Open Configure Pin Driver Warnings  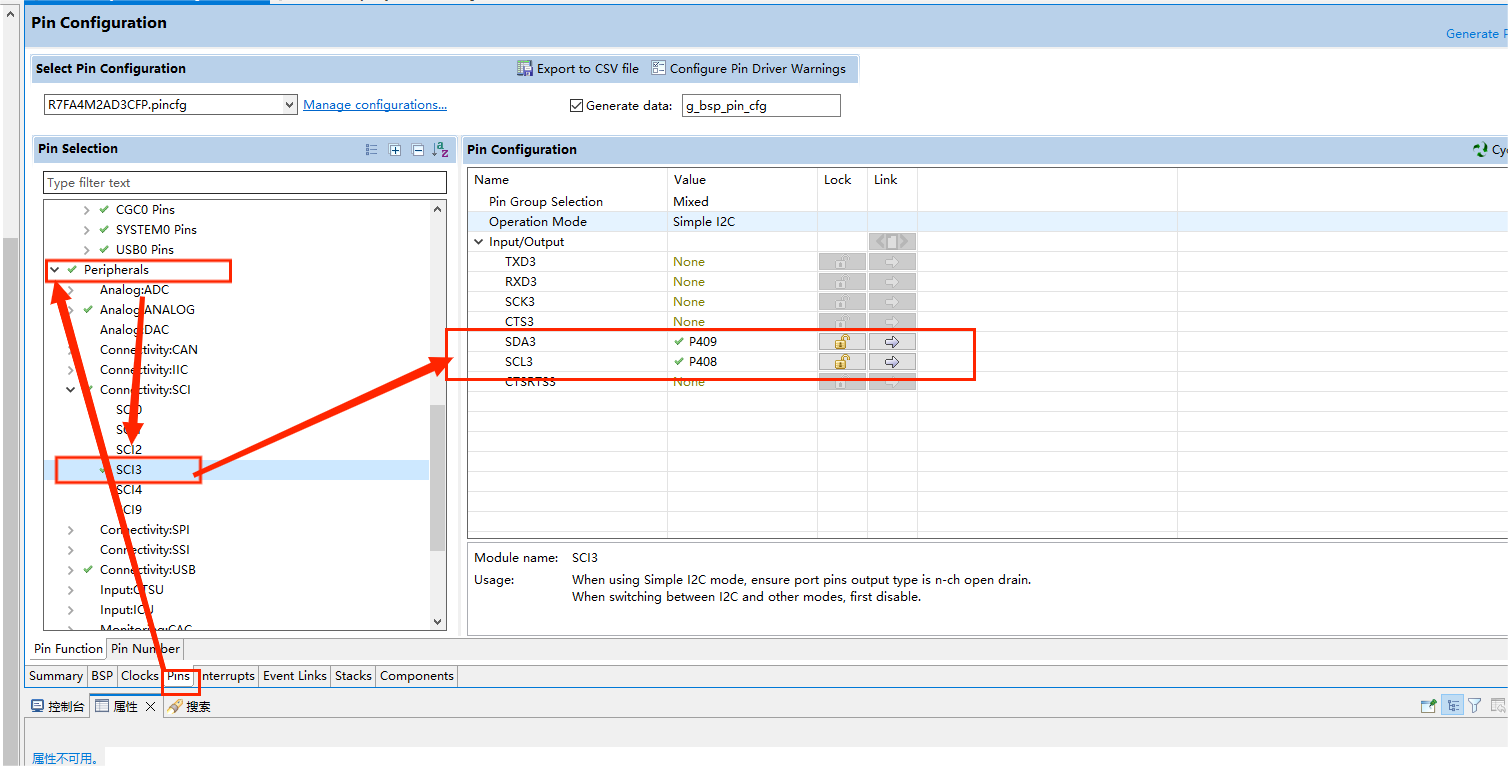point(748,68)
